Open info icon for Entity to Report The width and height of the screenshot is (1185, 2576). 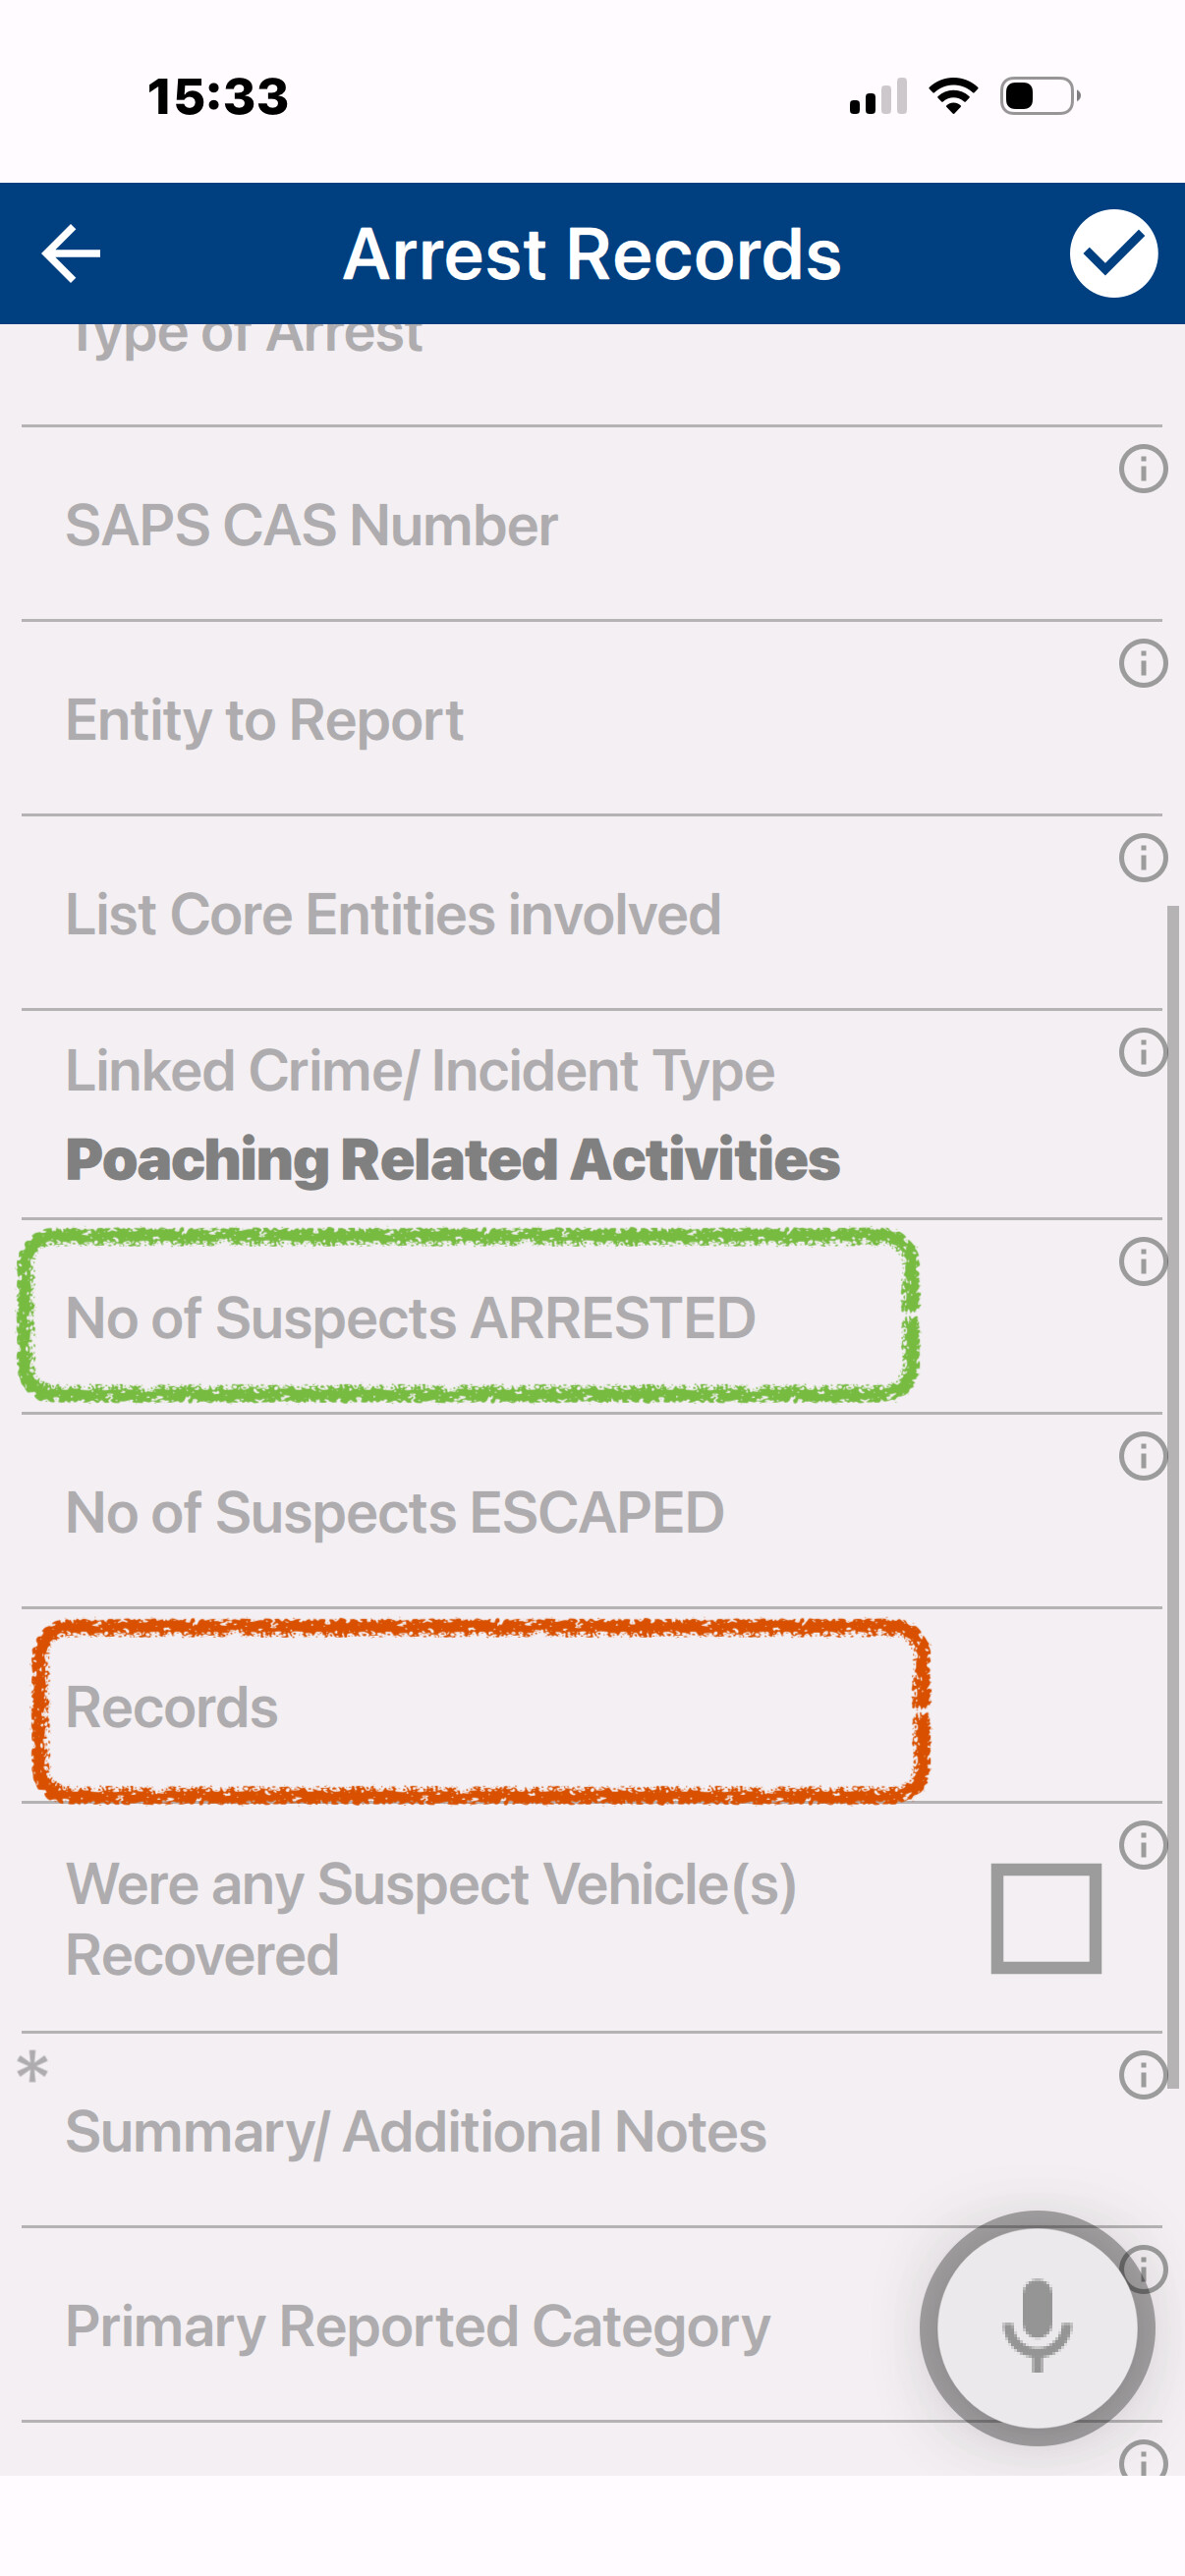pos(1143,664)
